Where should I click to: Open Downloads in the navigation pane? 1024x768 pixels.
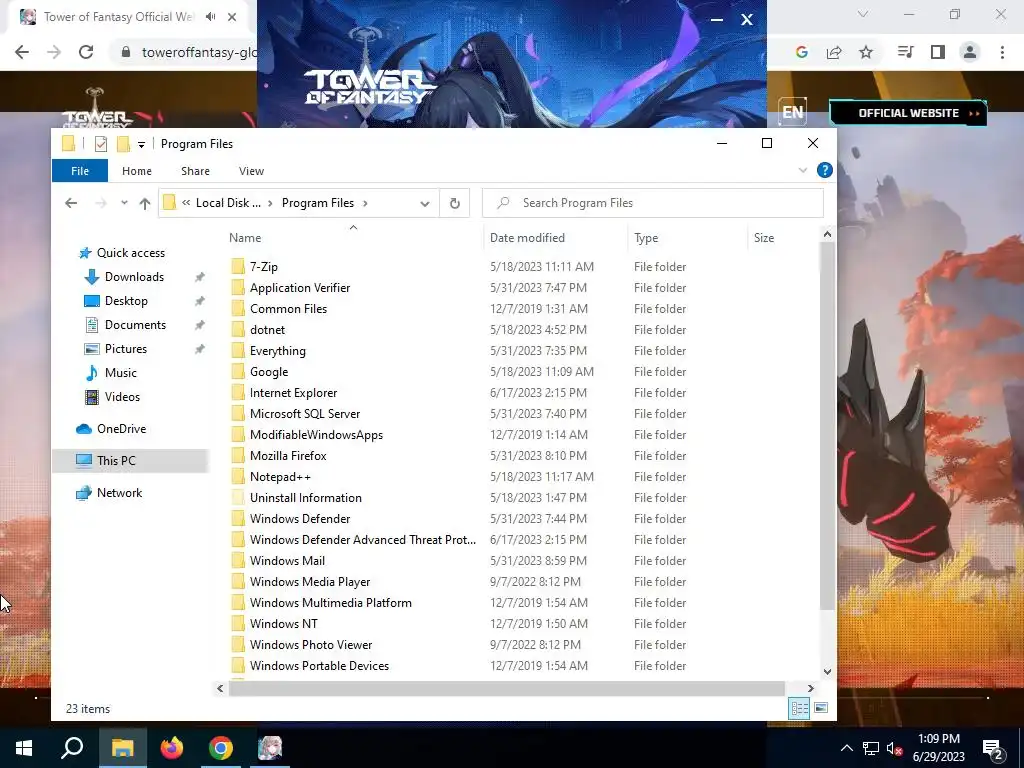[x=134, y=277]
